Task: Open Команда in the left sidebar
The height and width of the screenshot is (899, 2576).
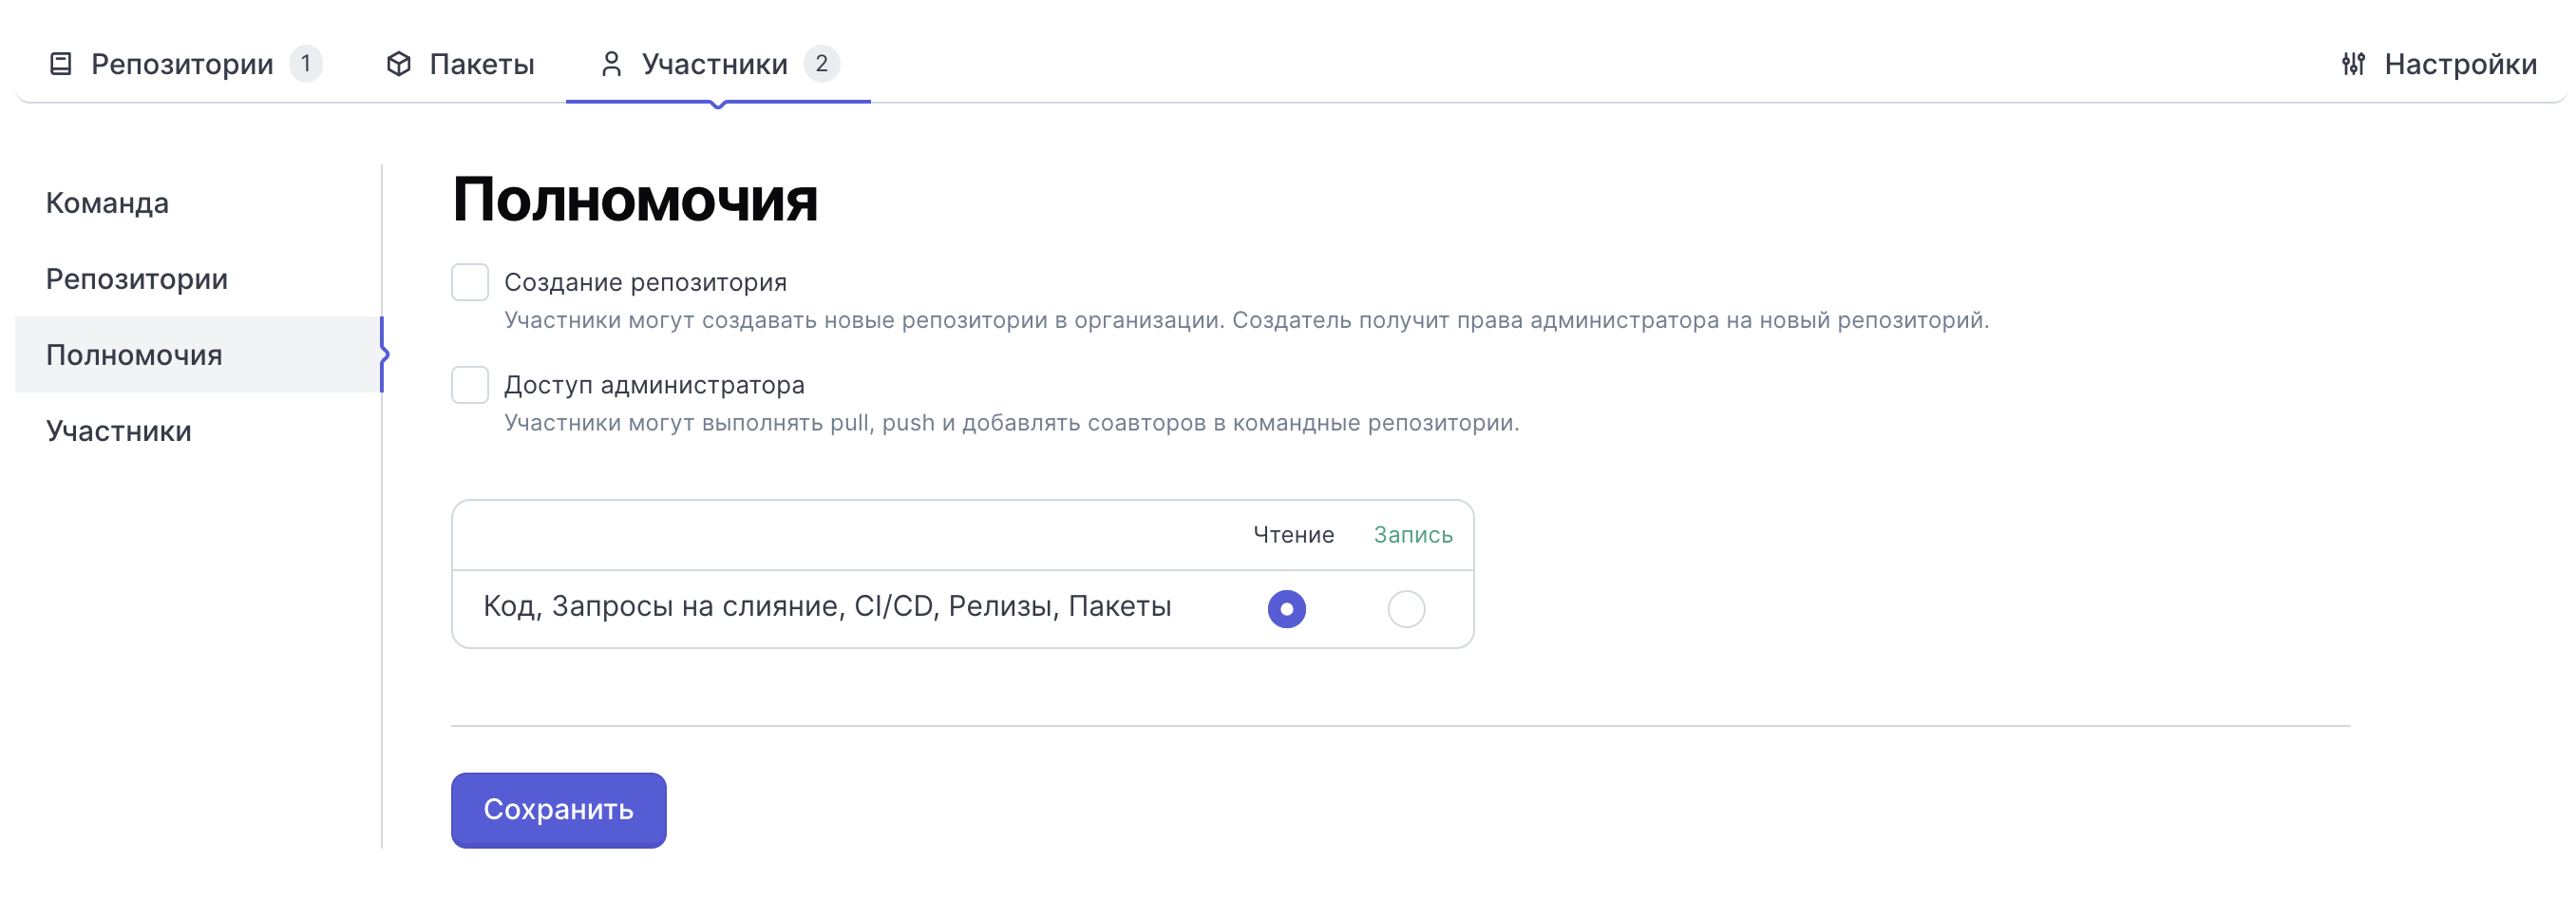Action: pos(107,203)
